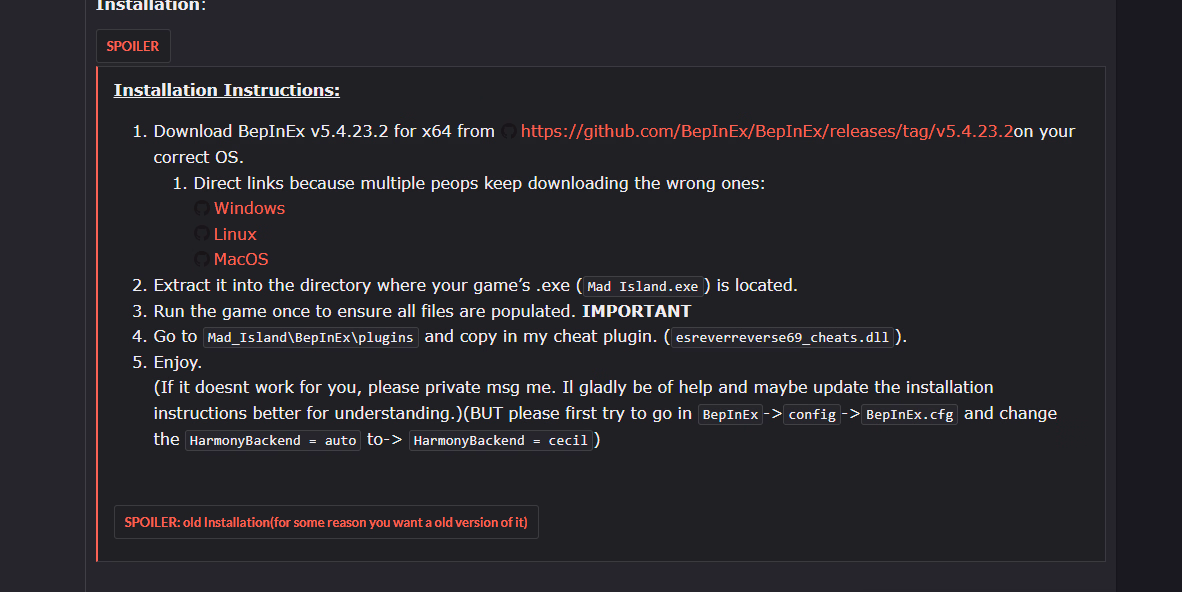
Task: Click the bold IMPORTANT text
Action: pos(636,311)
